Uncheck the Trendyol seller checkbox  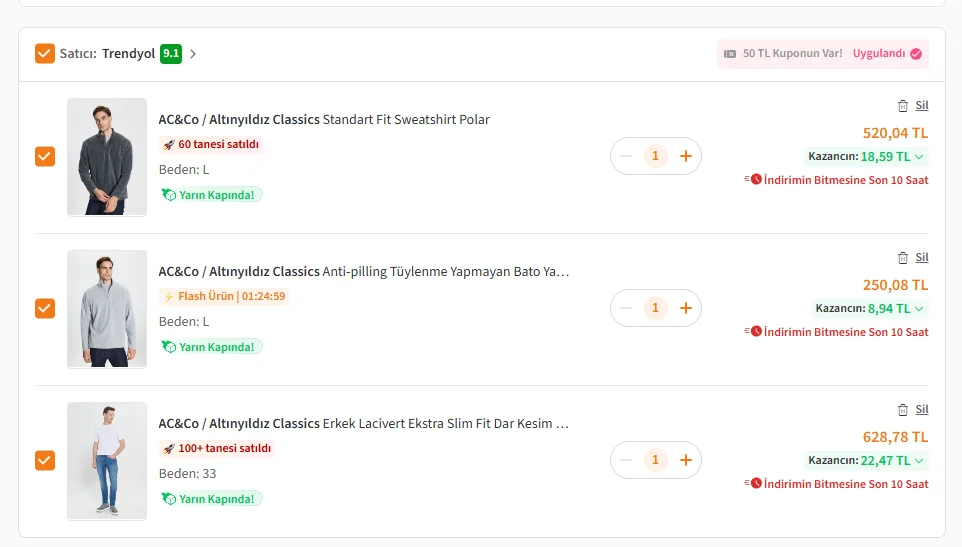[45, 53]
